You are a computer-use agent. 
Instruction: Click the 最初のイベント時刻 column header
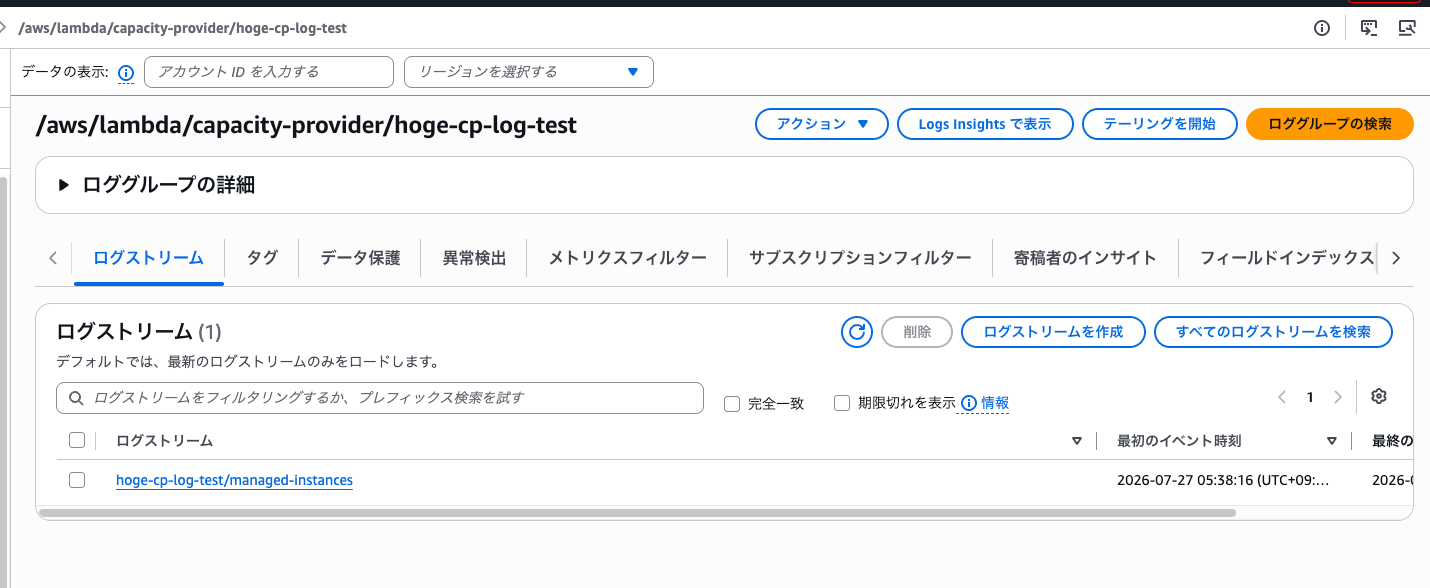(x=1179, y=441)
